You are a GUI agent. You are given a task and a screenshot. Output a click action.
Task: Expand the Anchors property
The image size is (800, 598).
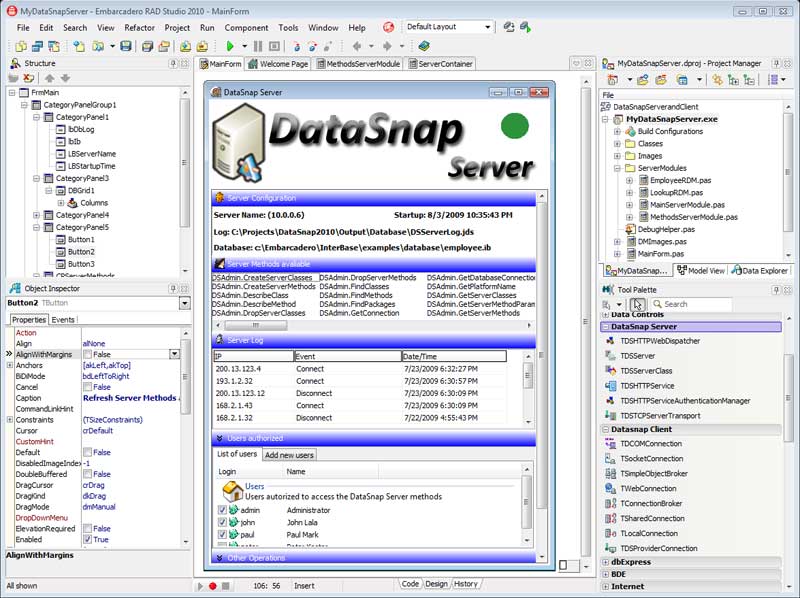click(10, 365)
